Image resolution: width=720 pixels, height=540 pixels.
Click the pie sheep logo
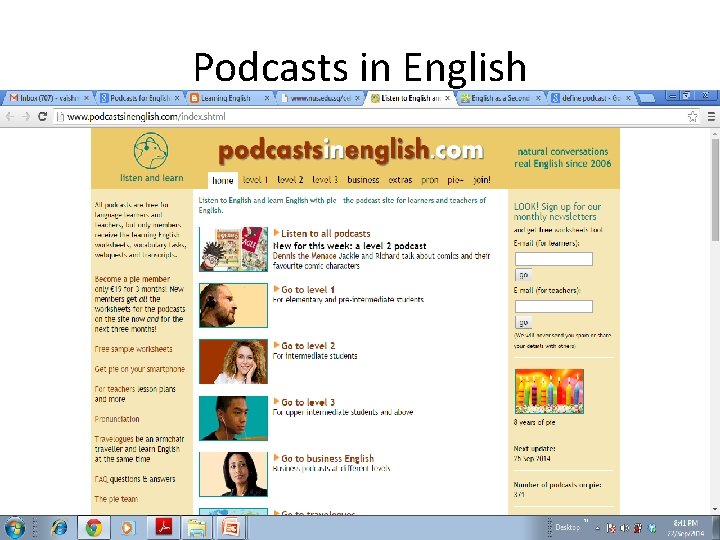(151, 151)
